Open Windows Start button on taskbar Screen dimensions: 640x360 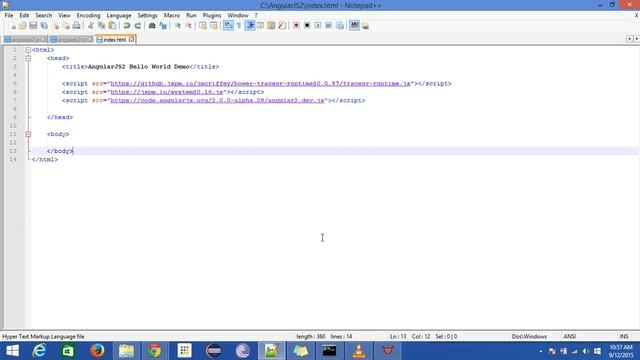pyautogui.click(x=12, y=351)
